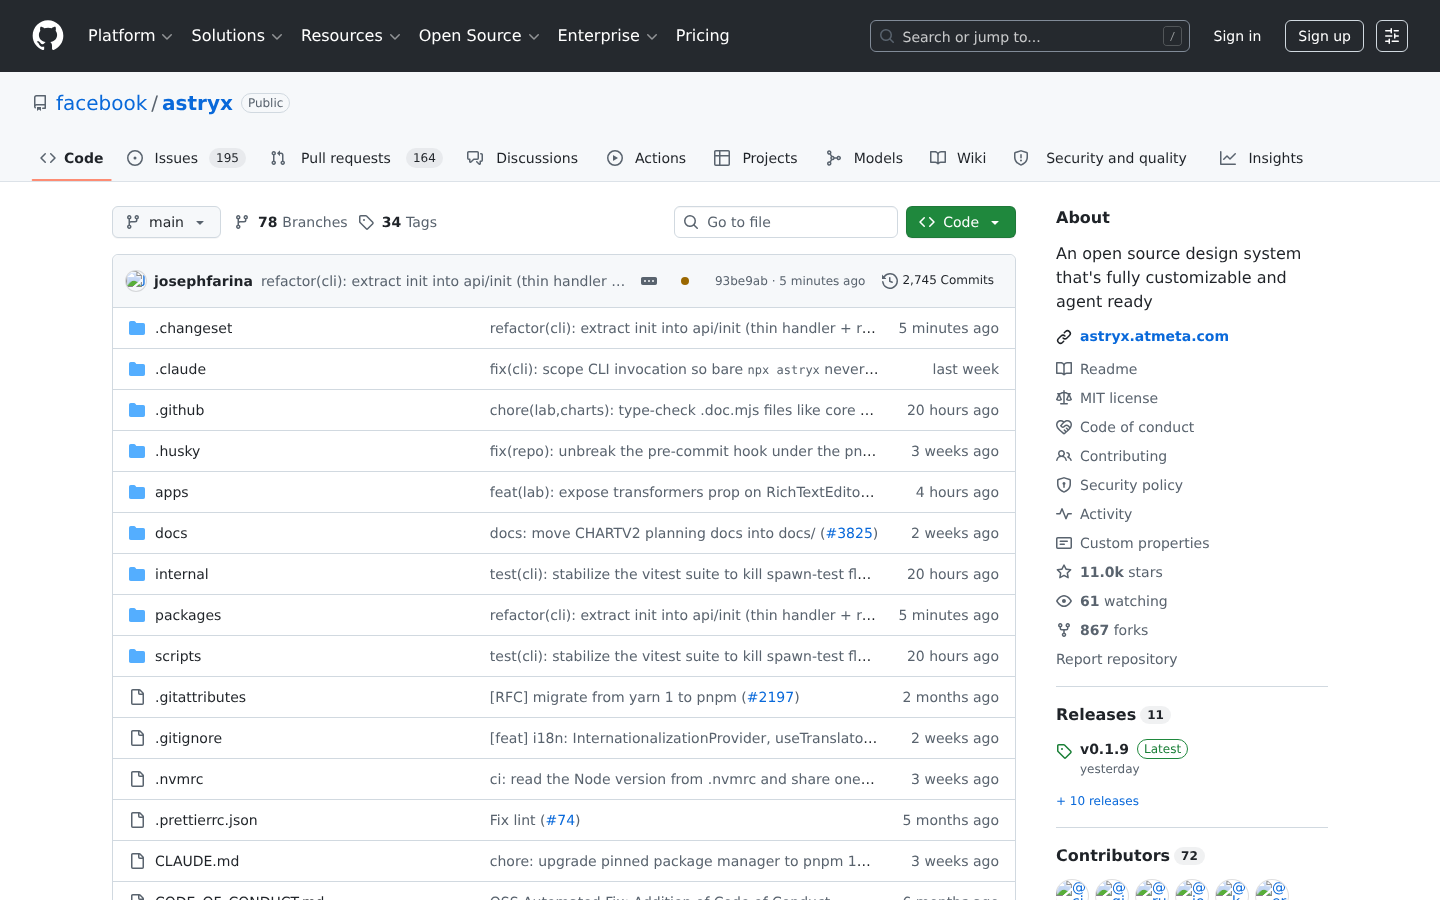The height and width of the screenshot is (900, 1440).
Task: Open the GitHub home logo
Action: point(48,36)
